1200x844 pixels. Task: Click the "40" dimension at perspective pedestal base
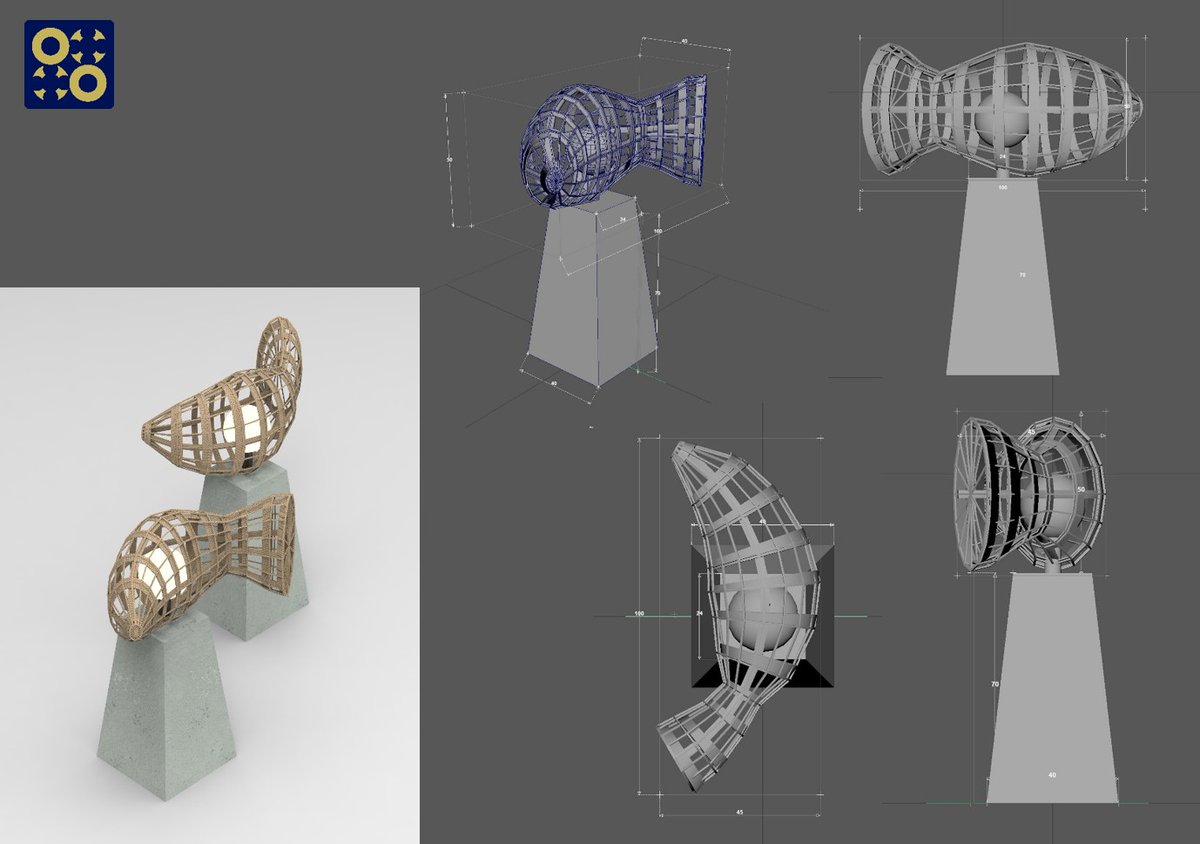pyautogui.click(x=556, y=382)
